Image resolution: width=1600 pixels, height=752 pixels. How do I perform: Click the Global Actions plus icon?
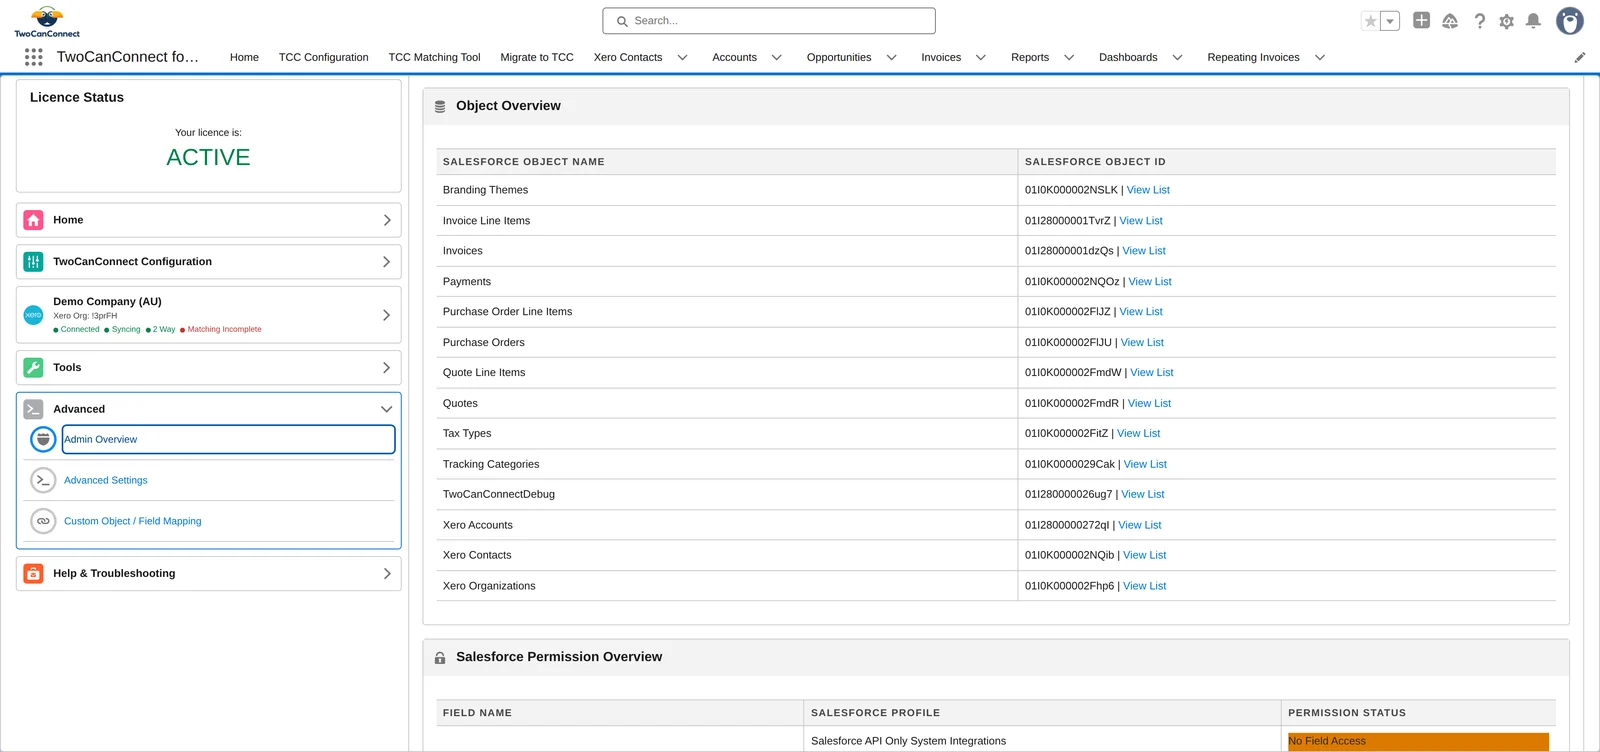tap(1421, 20)
